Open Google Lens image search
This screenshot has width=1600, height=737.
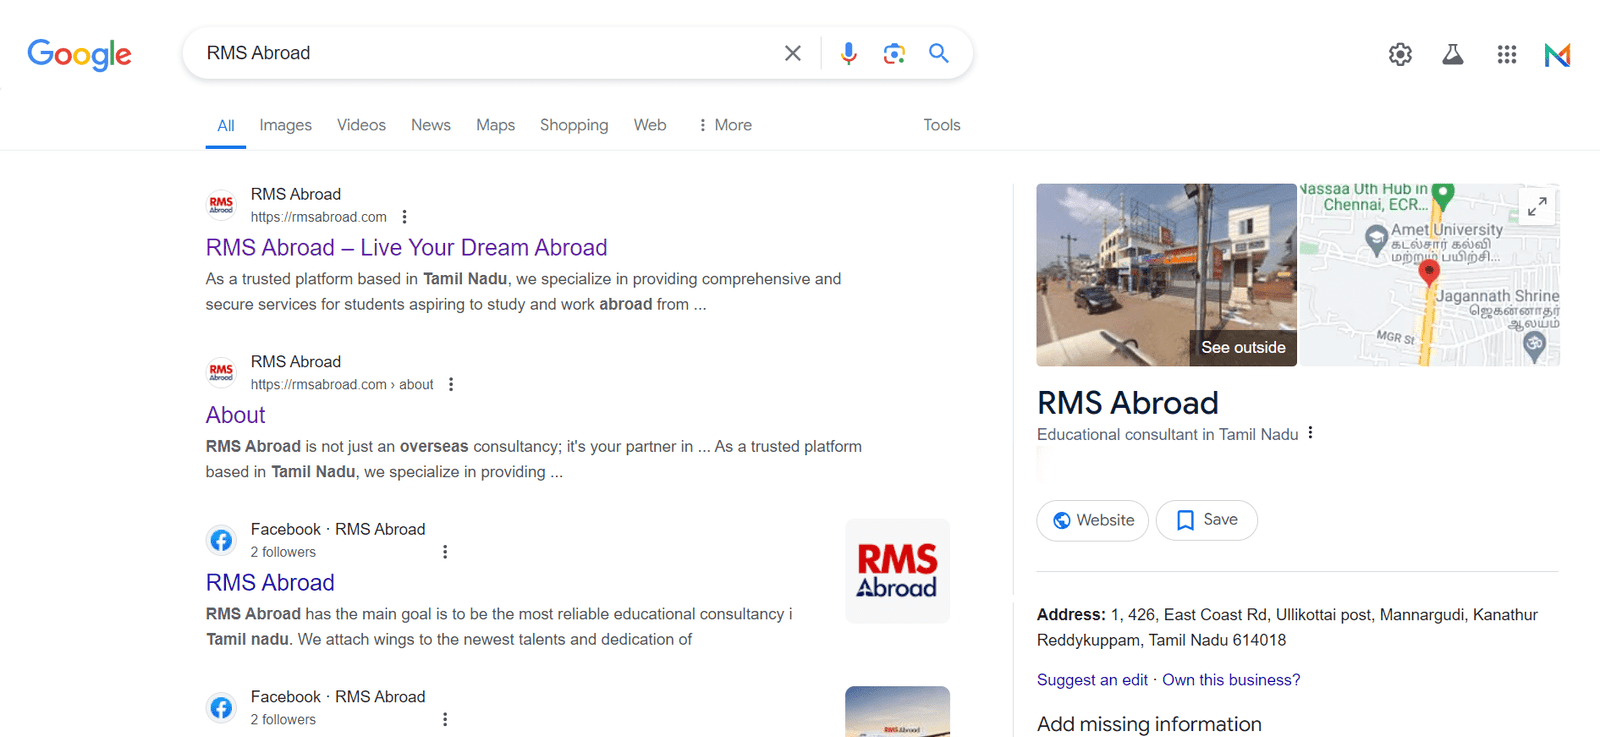[894, 53]
